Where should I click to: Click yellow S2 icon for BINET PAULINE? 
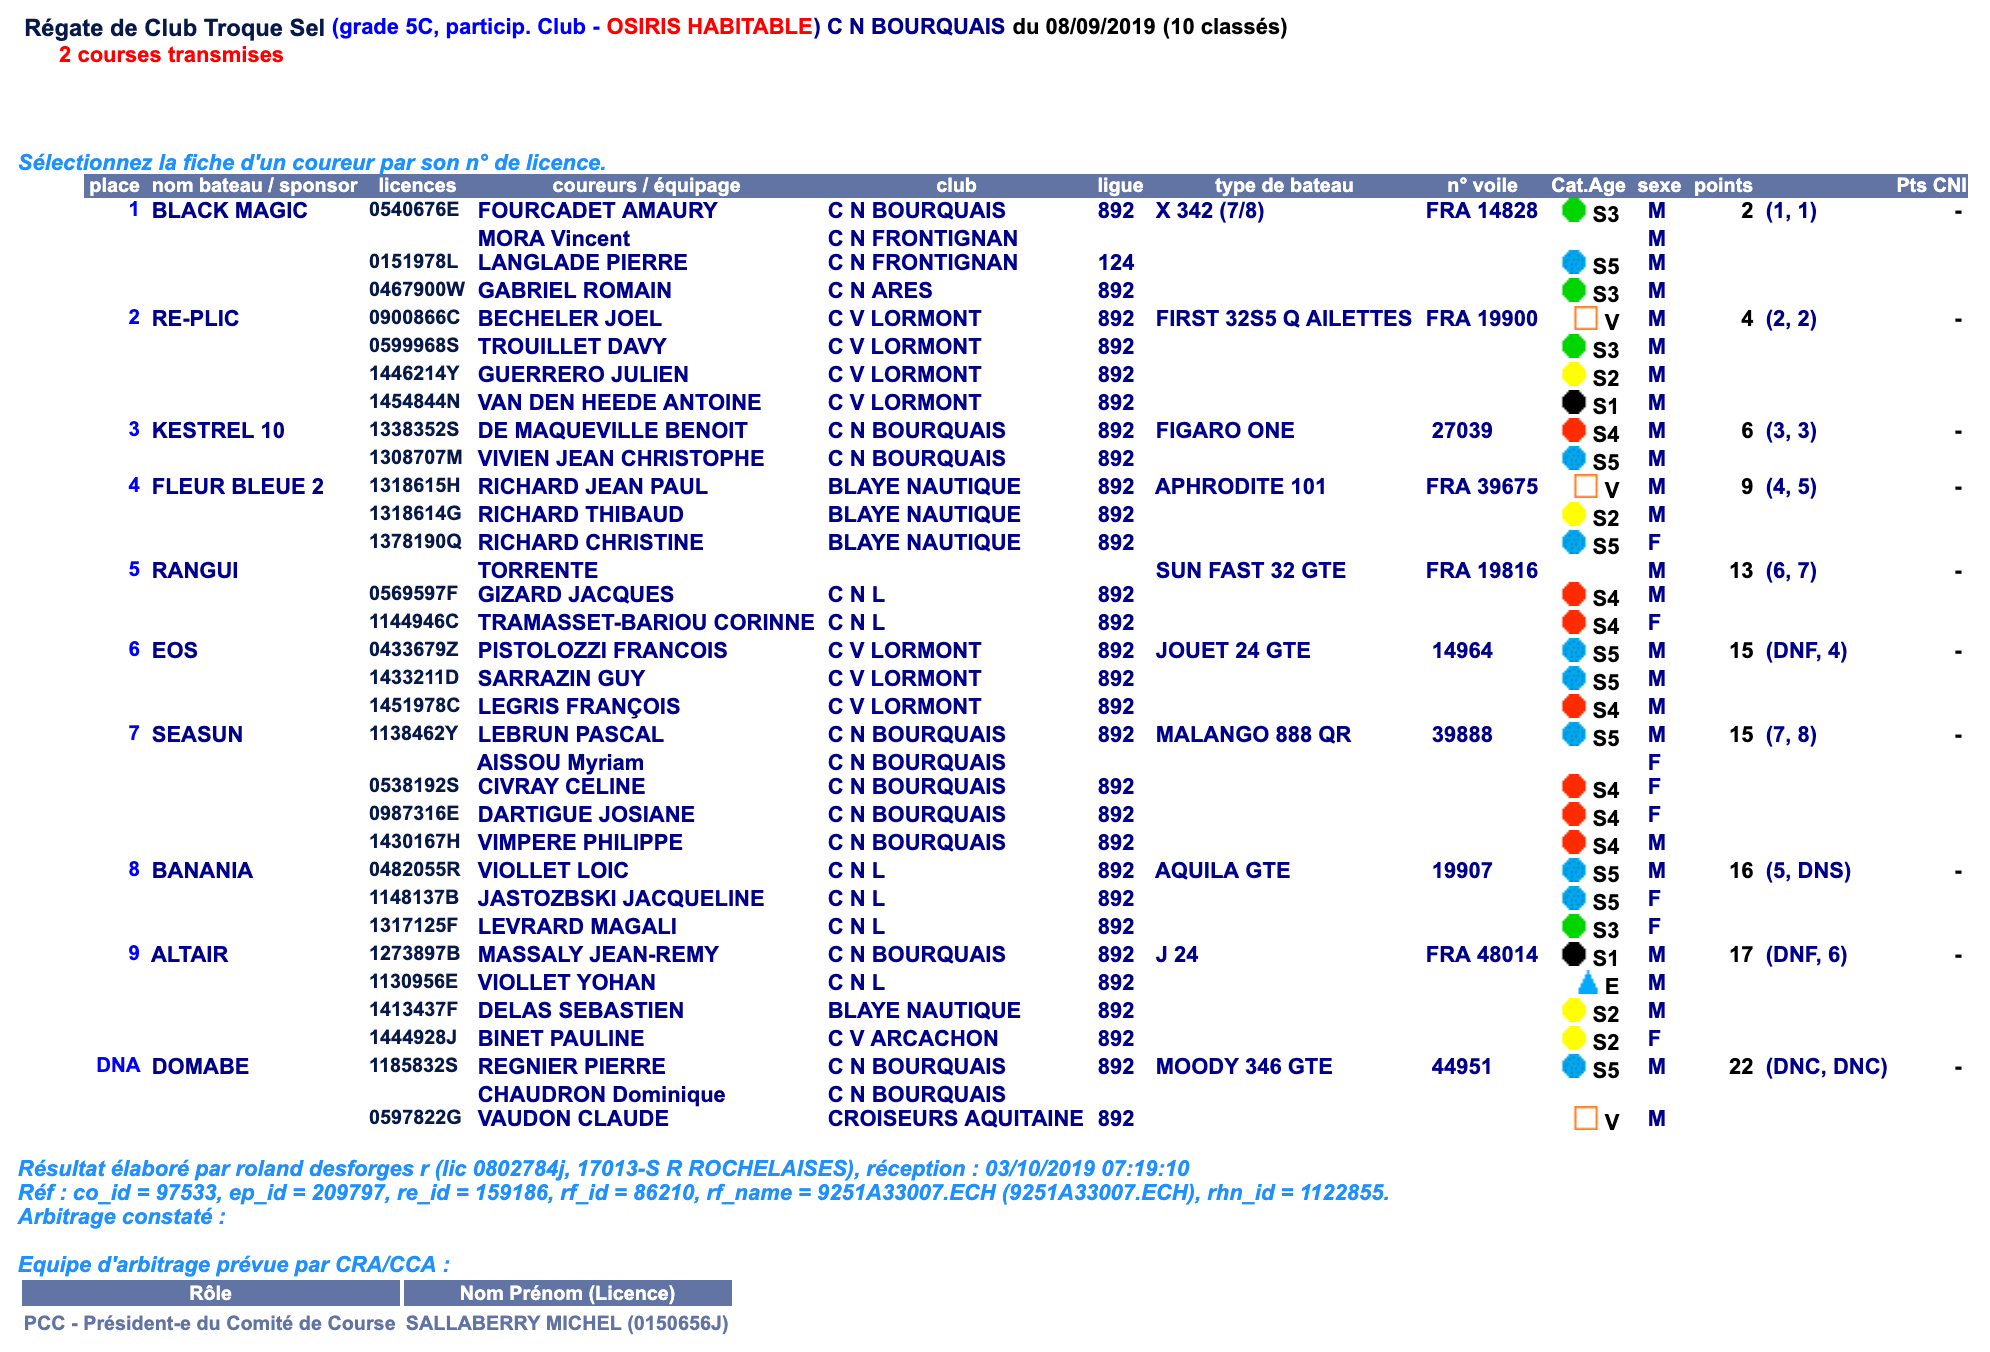[x=1573, y=1039]
